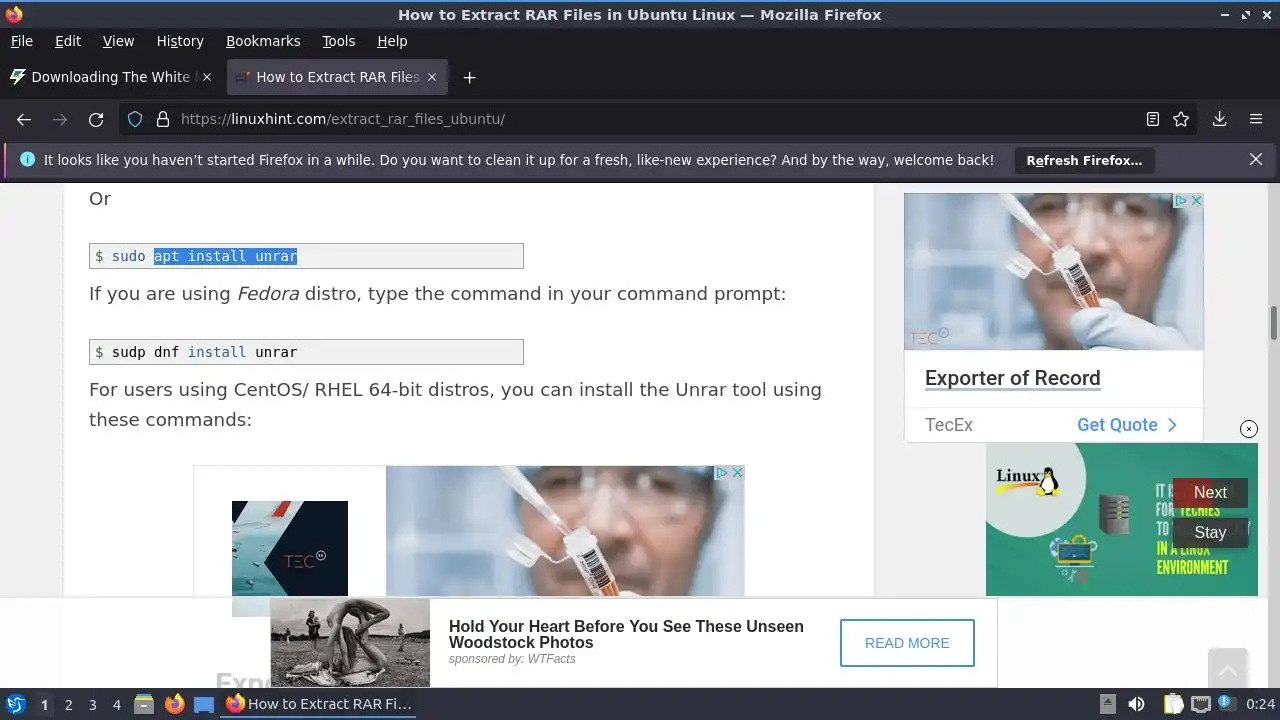Close the How to Extract RAR Files tab

432,77
